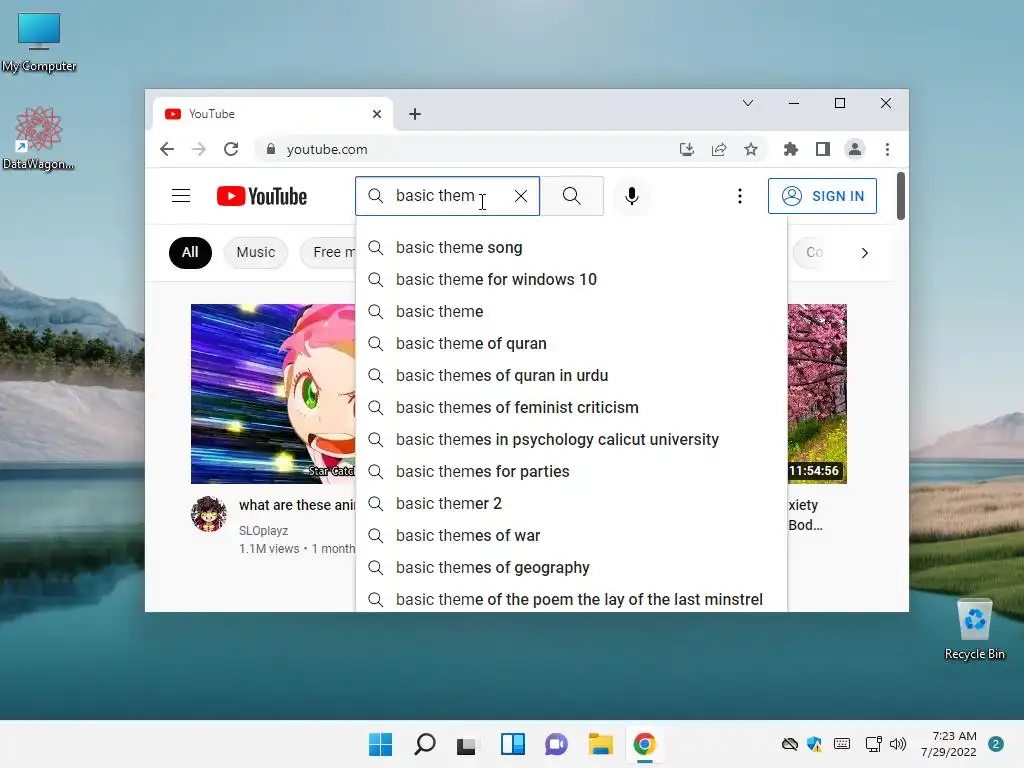Viewport: 1024px width, 768px height.
Task: Go back in Chrome
Action: (167, 150)
